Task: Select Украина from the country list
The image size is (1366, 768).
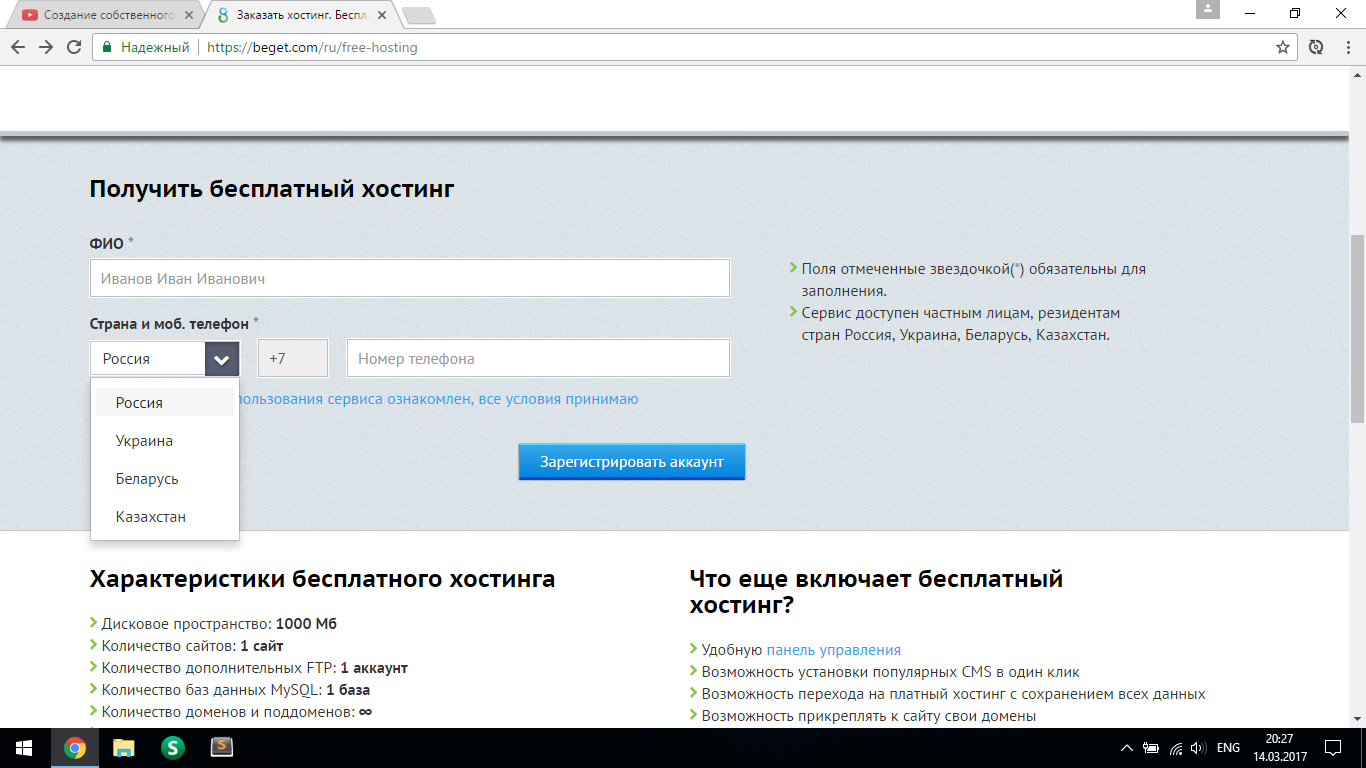Action: pyautogui.click(x=144, y=441)
